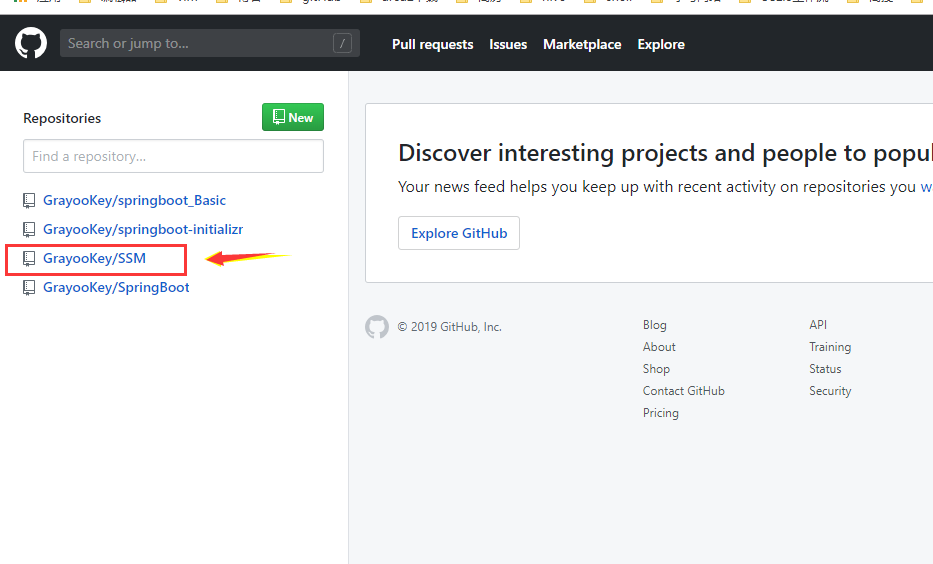Click the gray GitHub footer logo
The image size is (933, 564).
click(377, 327)
